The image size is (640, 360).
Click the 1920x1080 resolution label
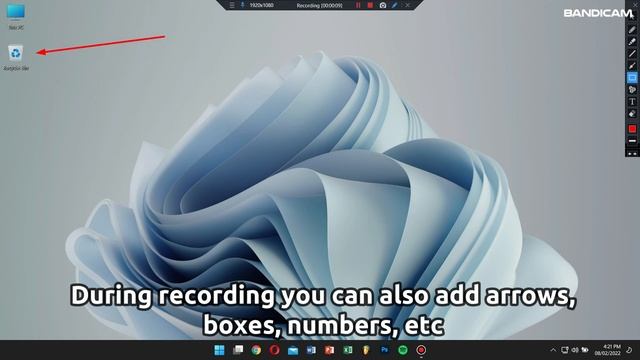(x=261, y=5)
